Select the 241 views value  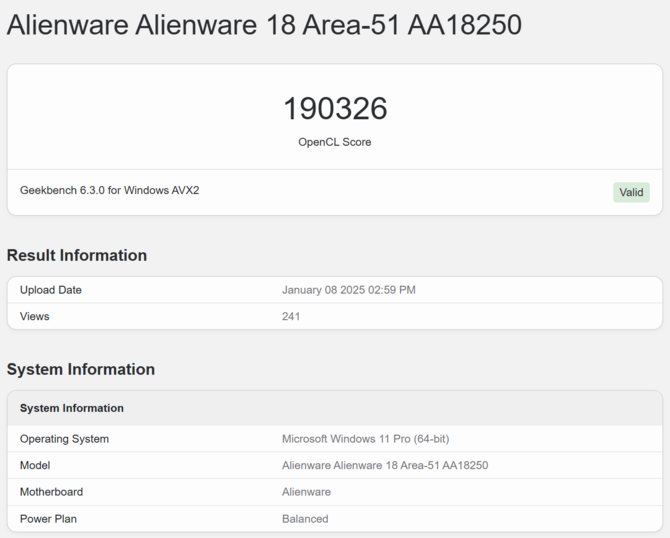click(x=291, y=316)
